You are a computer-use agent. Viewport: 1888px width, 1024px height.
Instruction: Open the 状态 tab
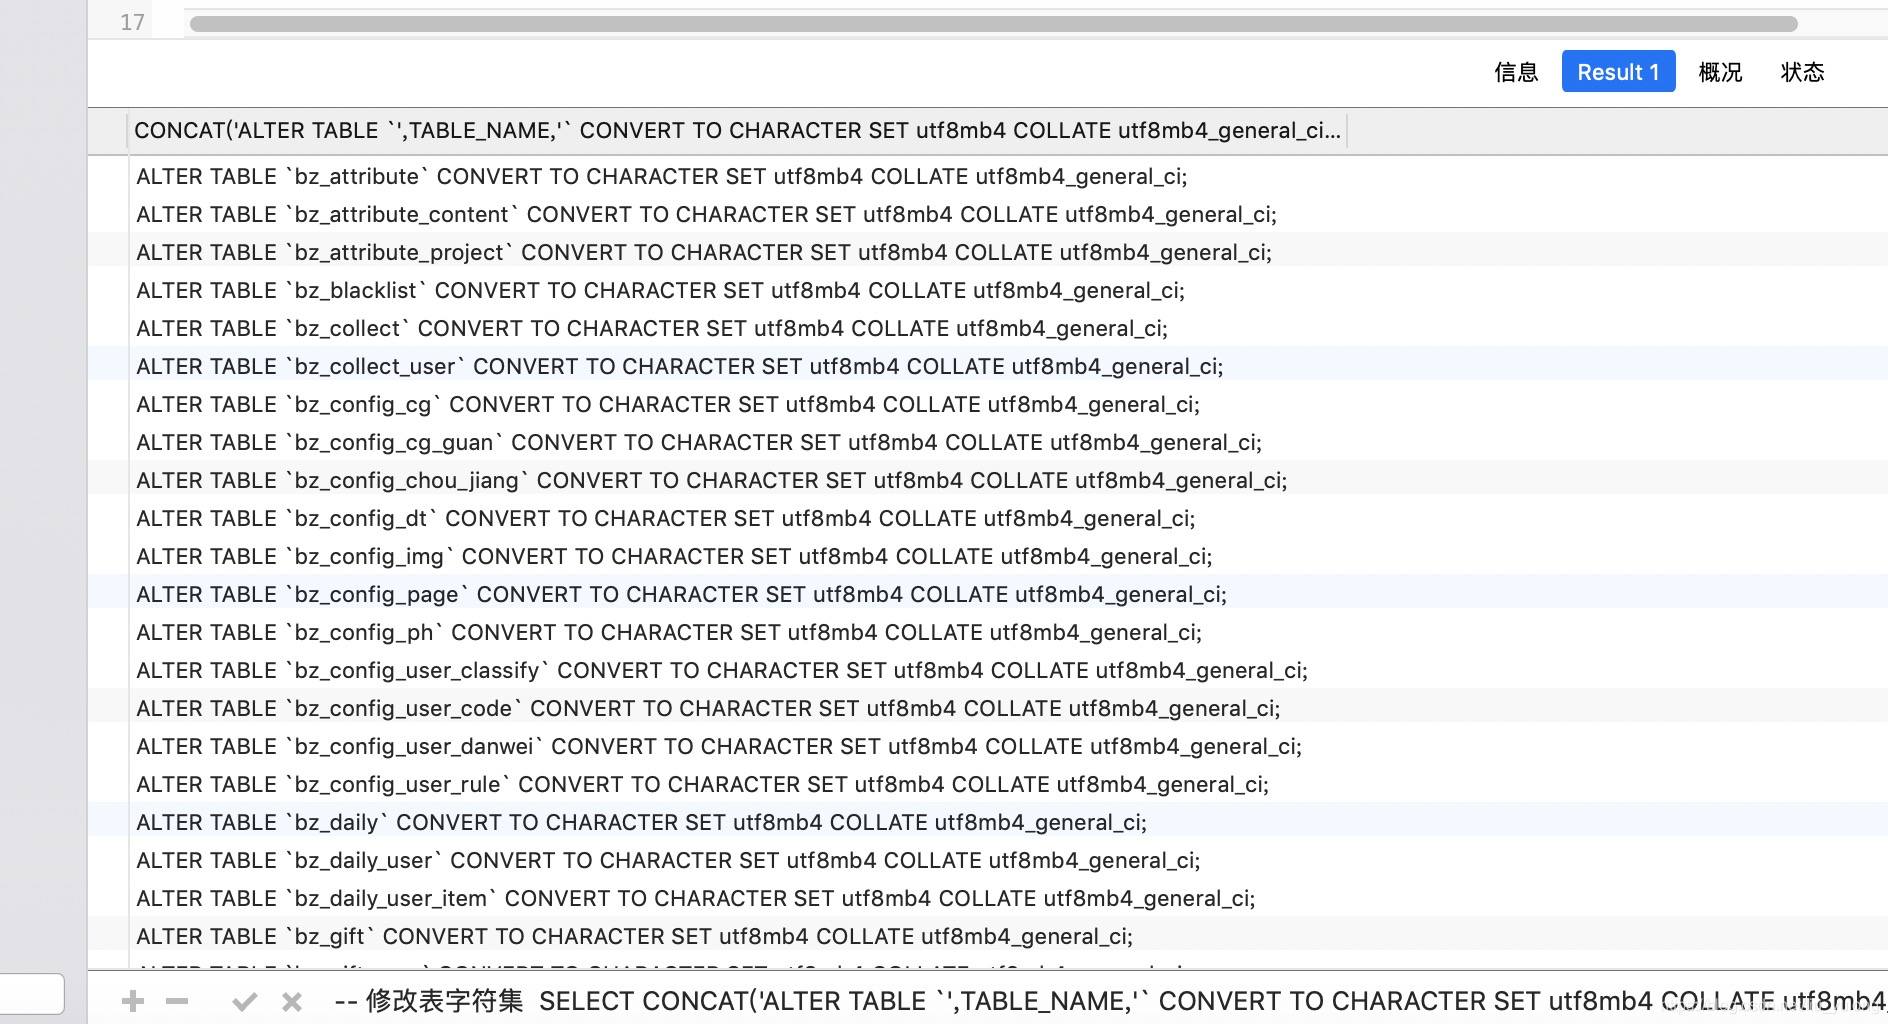pyautogui.click(x=1803, y=72)
